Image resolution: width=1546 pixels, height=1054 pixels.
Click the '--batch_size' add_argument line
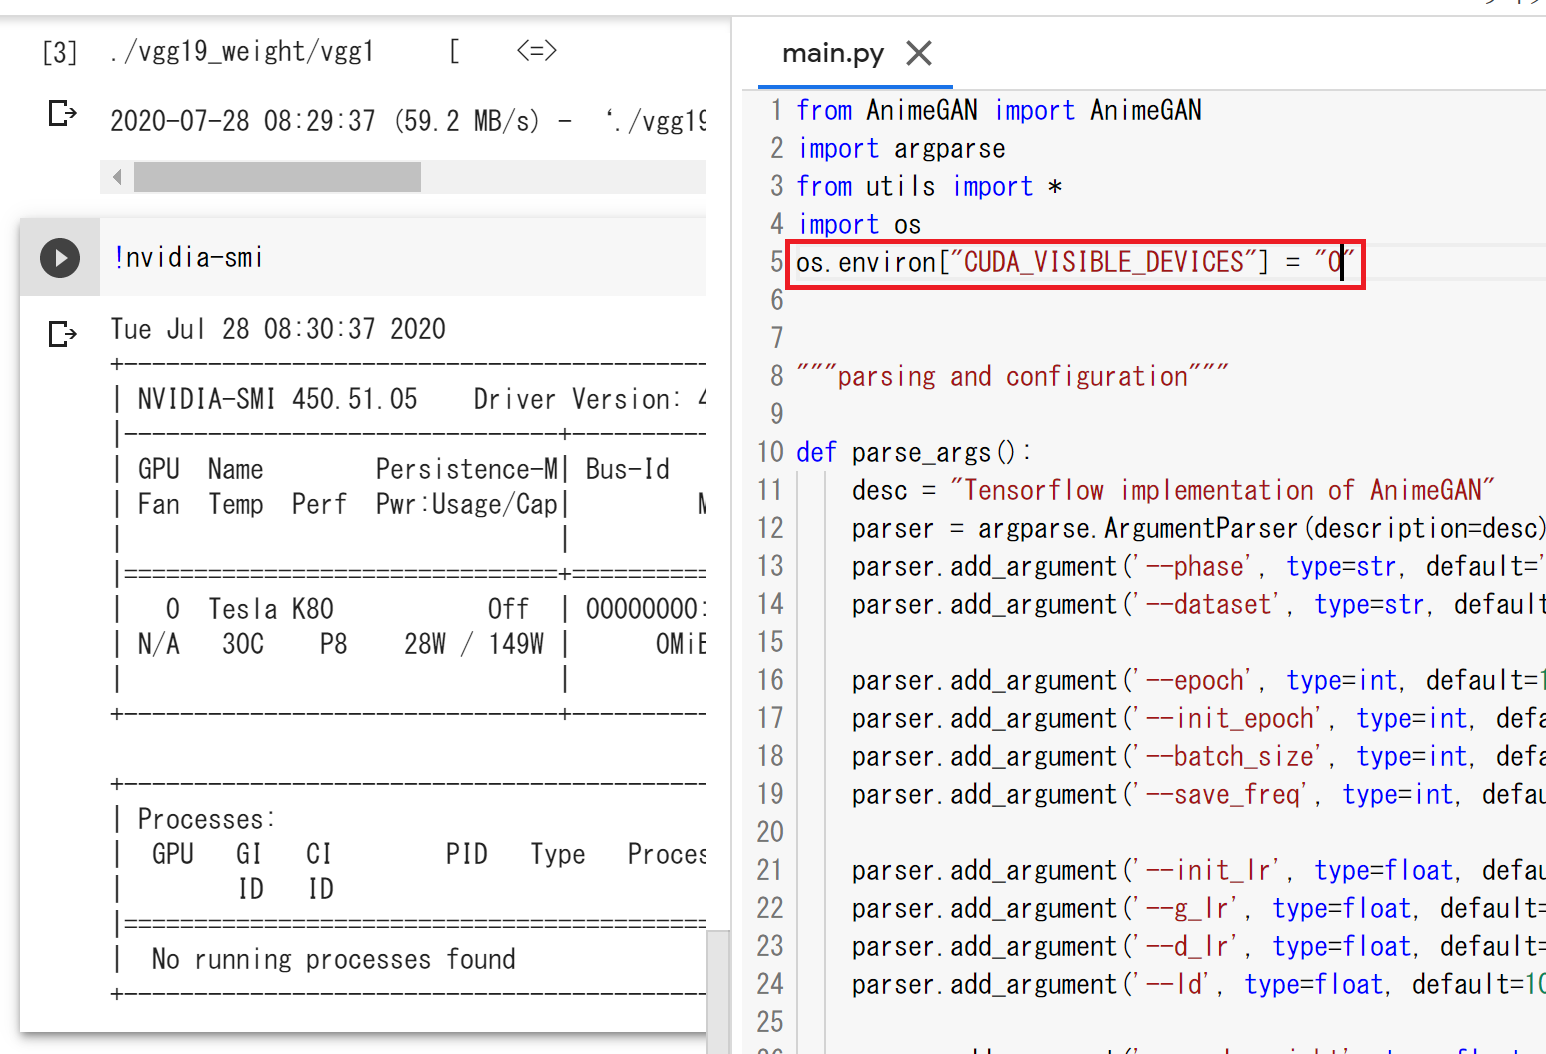pyautogui.click(x=1100, y=757)
